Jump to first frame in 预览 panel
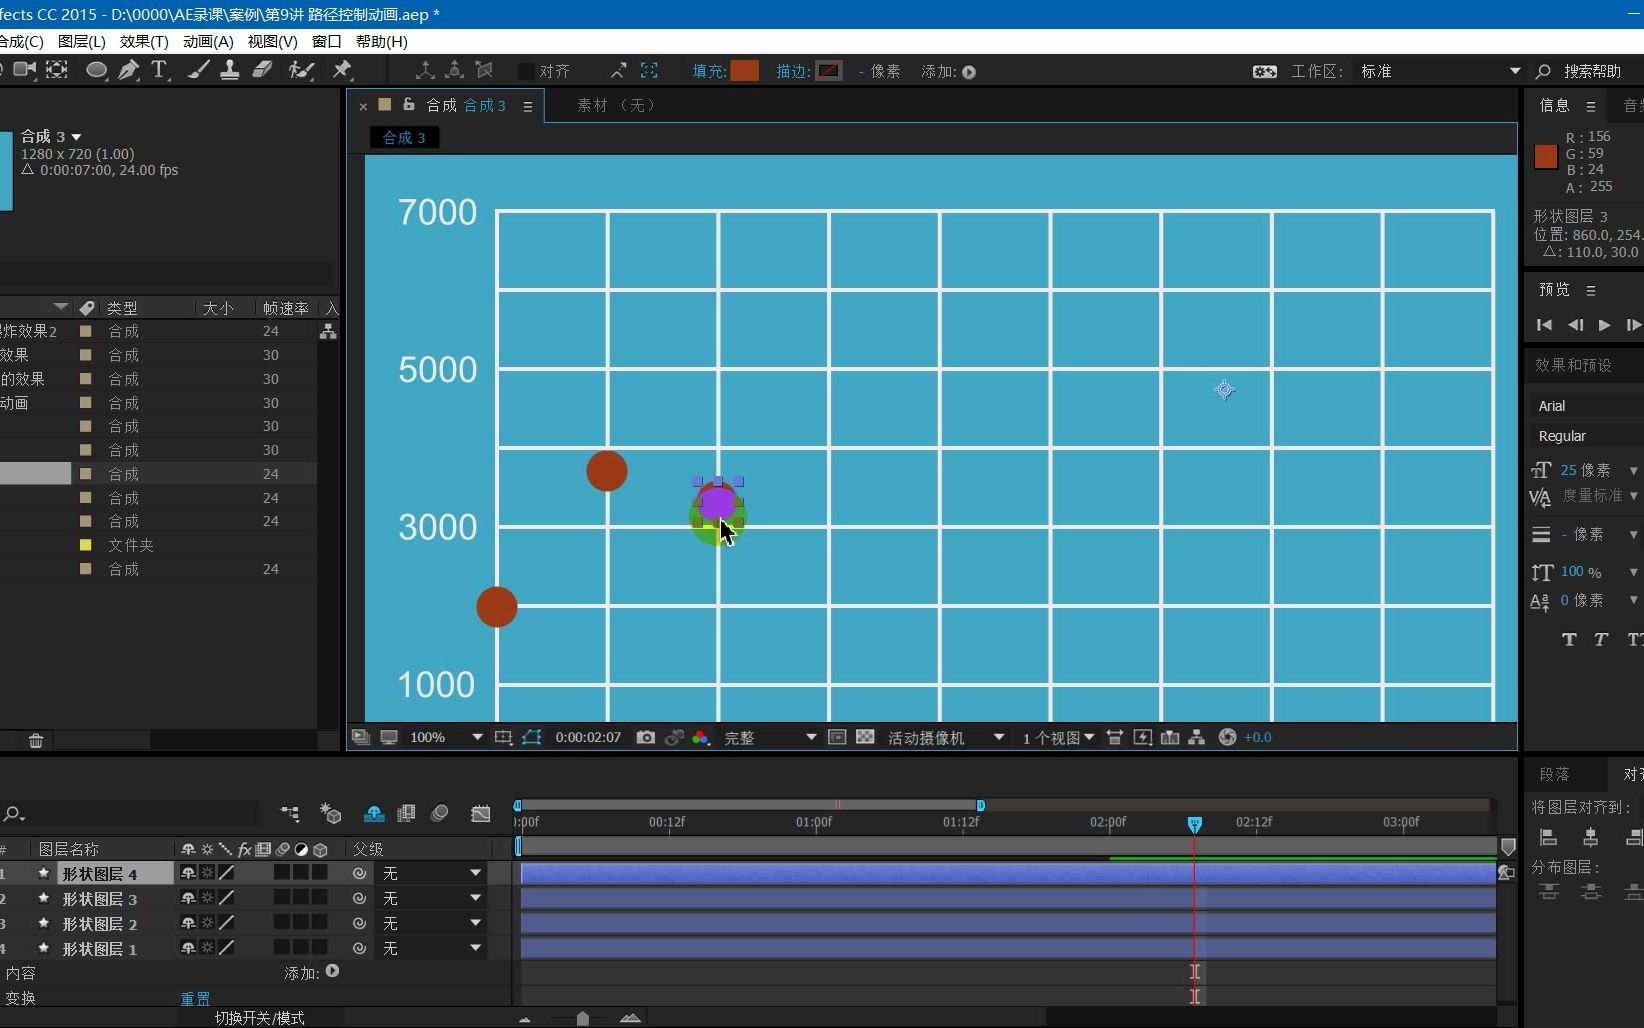Screen dimensions: 1644x1028 (1544, 325)
